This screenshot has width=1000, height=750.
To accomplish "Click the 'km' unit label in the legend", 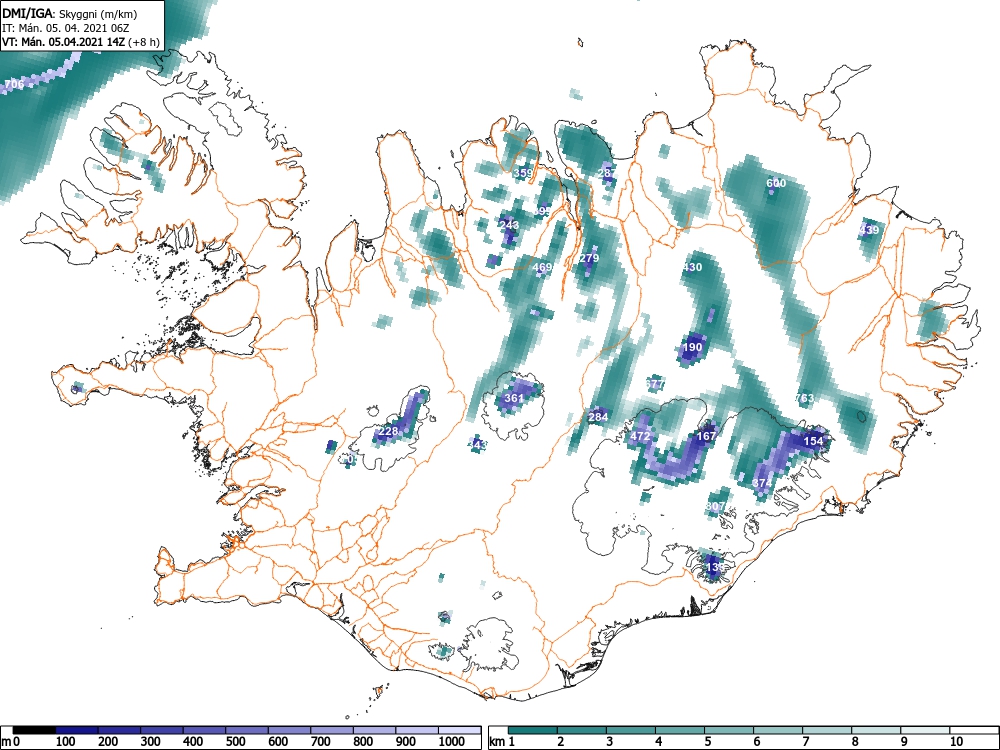I will click(x=497, y=742).
